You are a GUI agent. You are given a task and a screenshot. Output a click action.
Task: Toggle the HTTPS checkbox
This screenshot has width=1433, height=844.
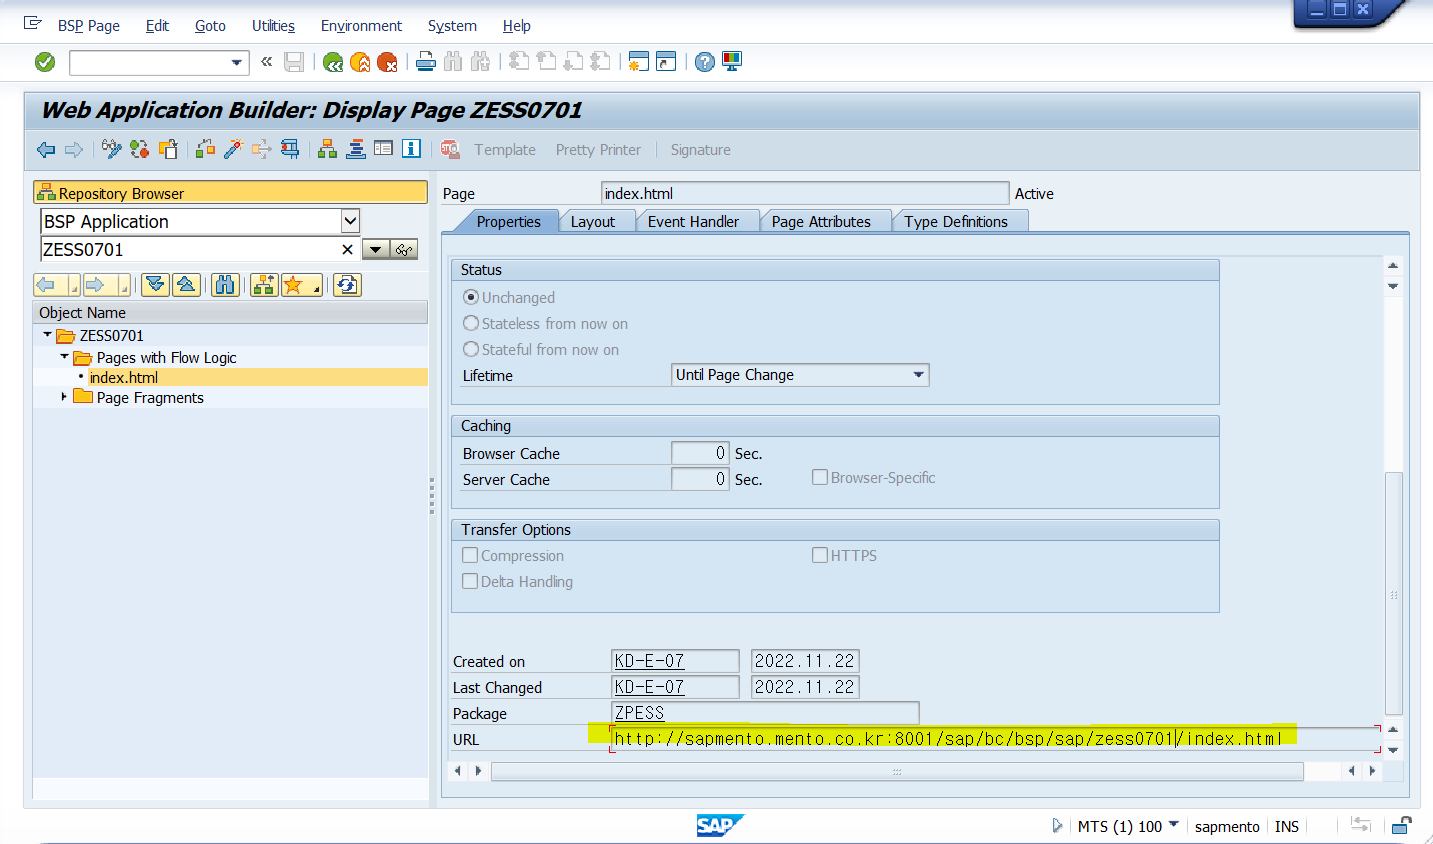point(820,555)
